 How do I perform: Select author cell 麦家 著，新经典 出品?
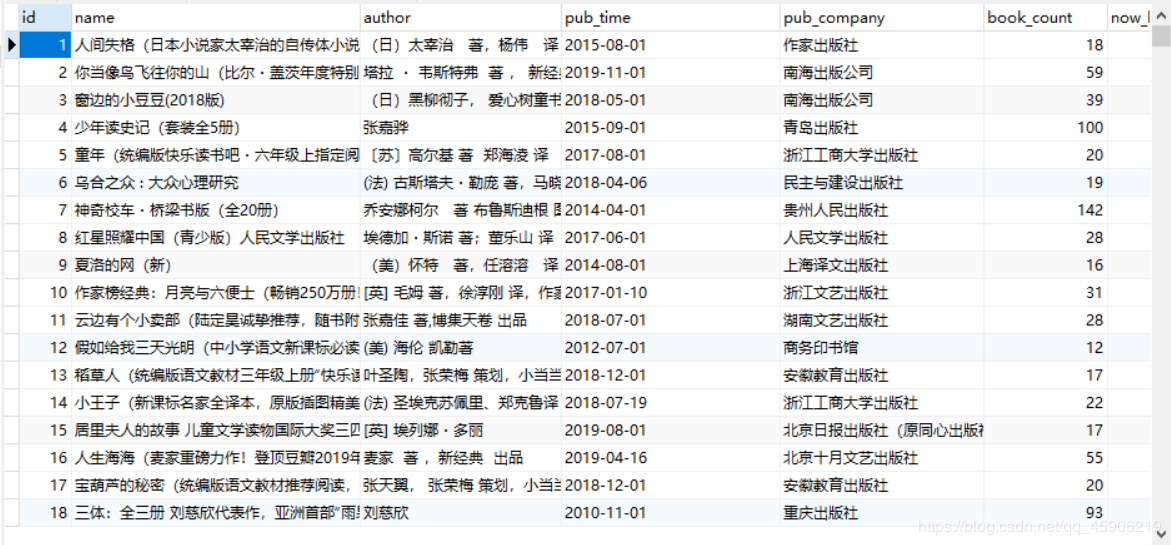click(x=461, y=458)
